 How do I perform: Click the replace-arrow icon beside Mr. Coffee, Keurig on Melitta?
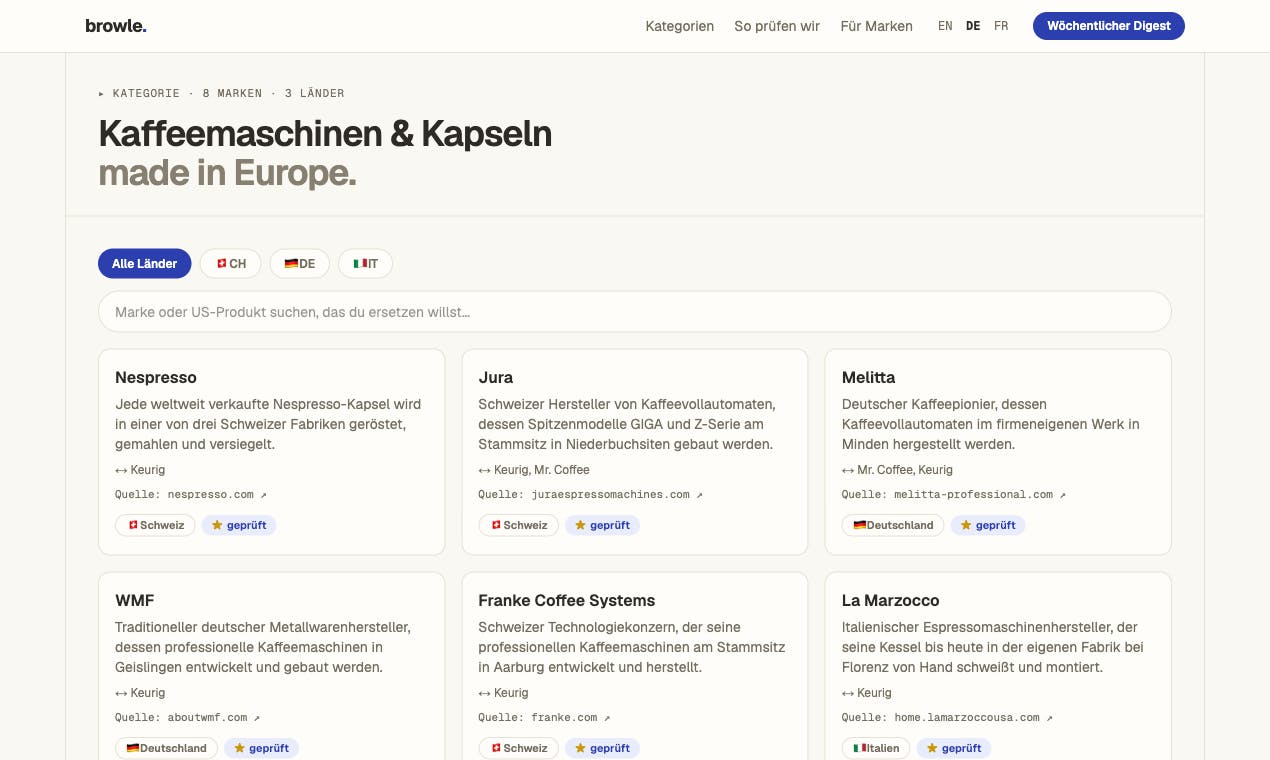coord(848,470)
